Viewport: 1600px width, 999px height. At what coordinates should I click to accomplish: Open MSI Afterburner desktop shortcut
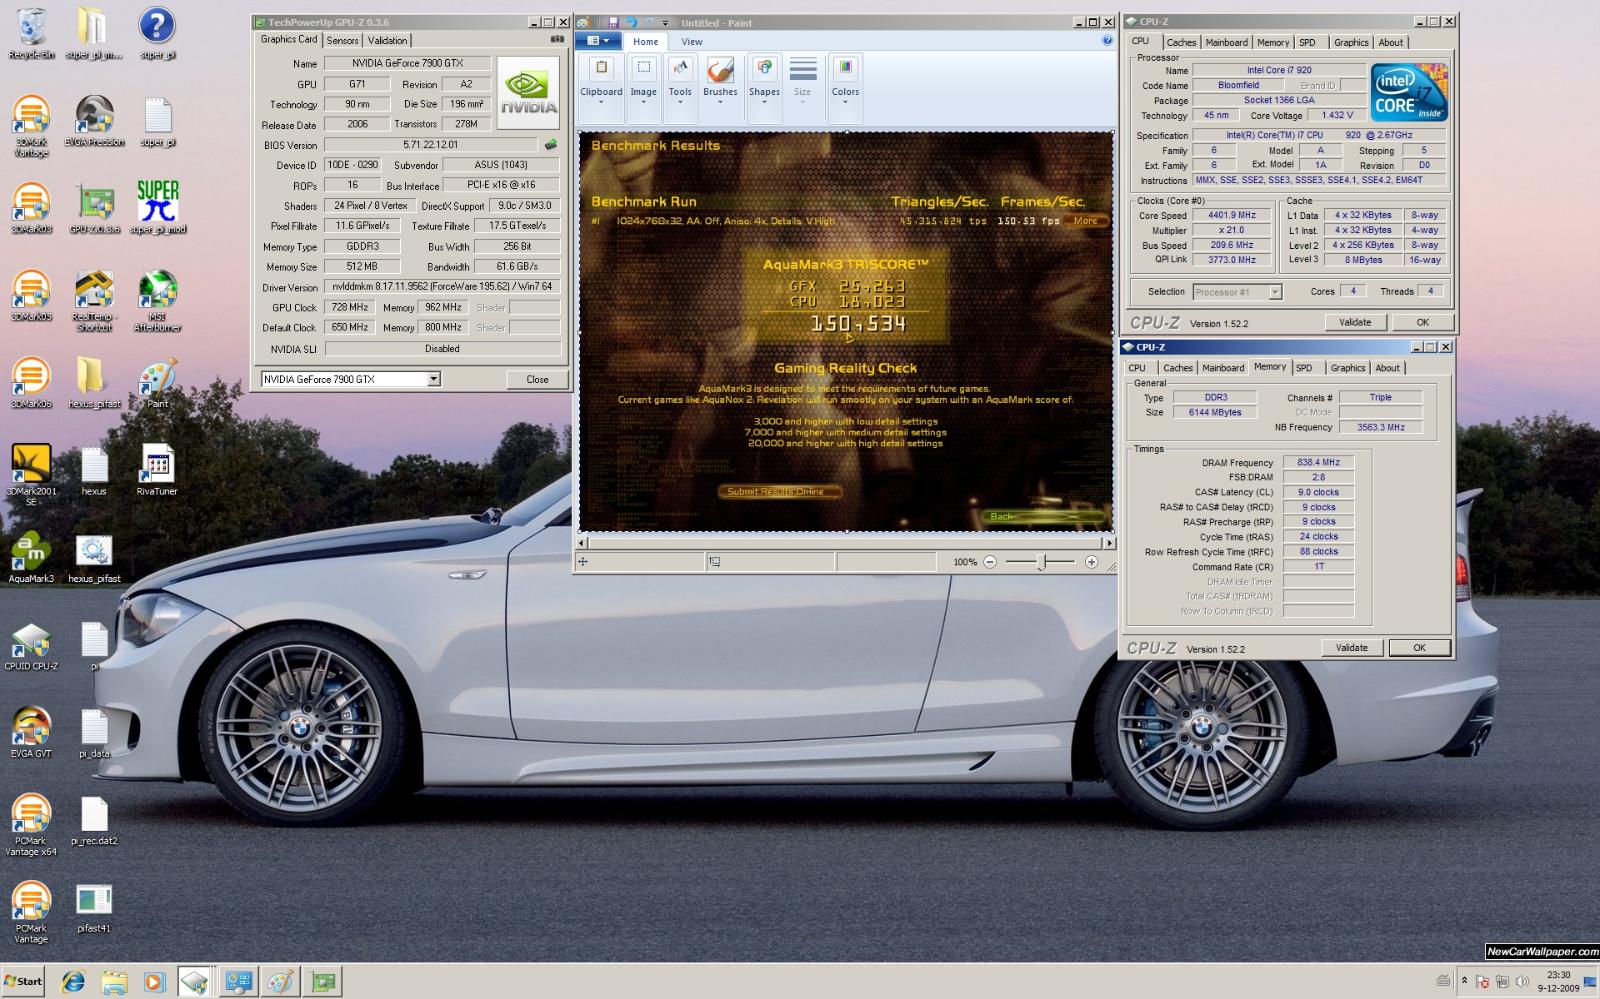click(158, 301)
